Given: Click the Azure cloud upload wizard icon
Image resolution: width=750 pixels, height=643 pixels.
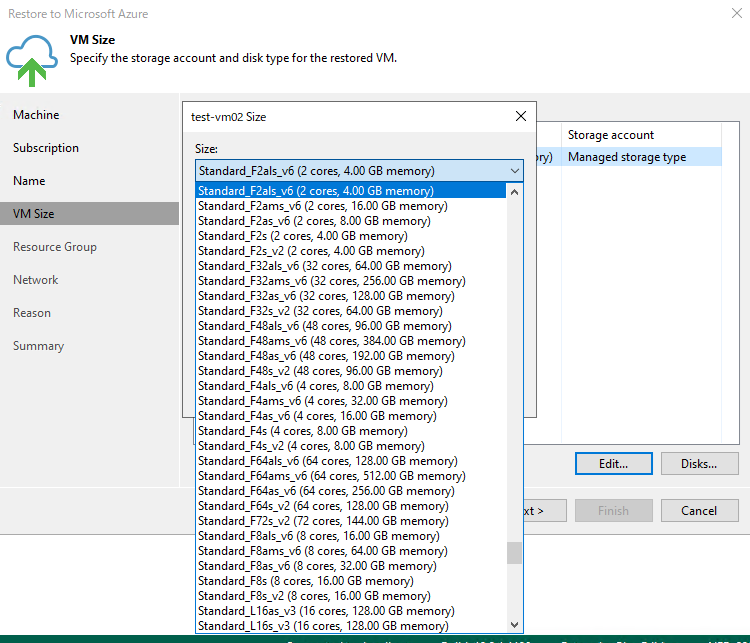Looking at the screenshot, I should [x=32, y=60].
